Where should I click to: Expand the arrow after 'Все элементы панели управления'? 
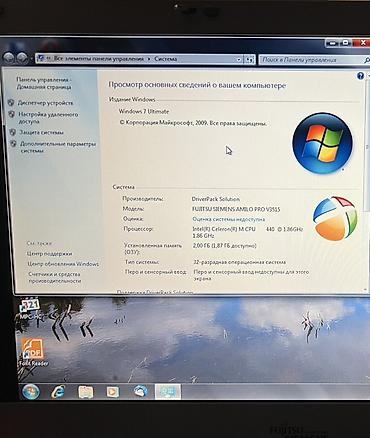(x=149, y=59)
